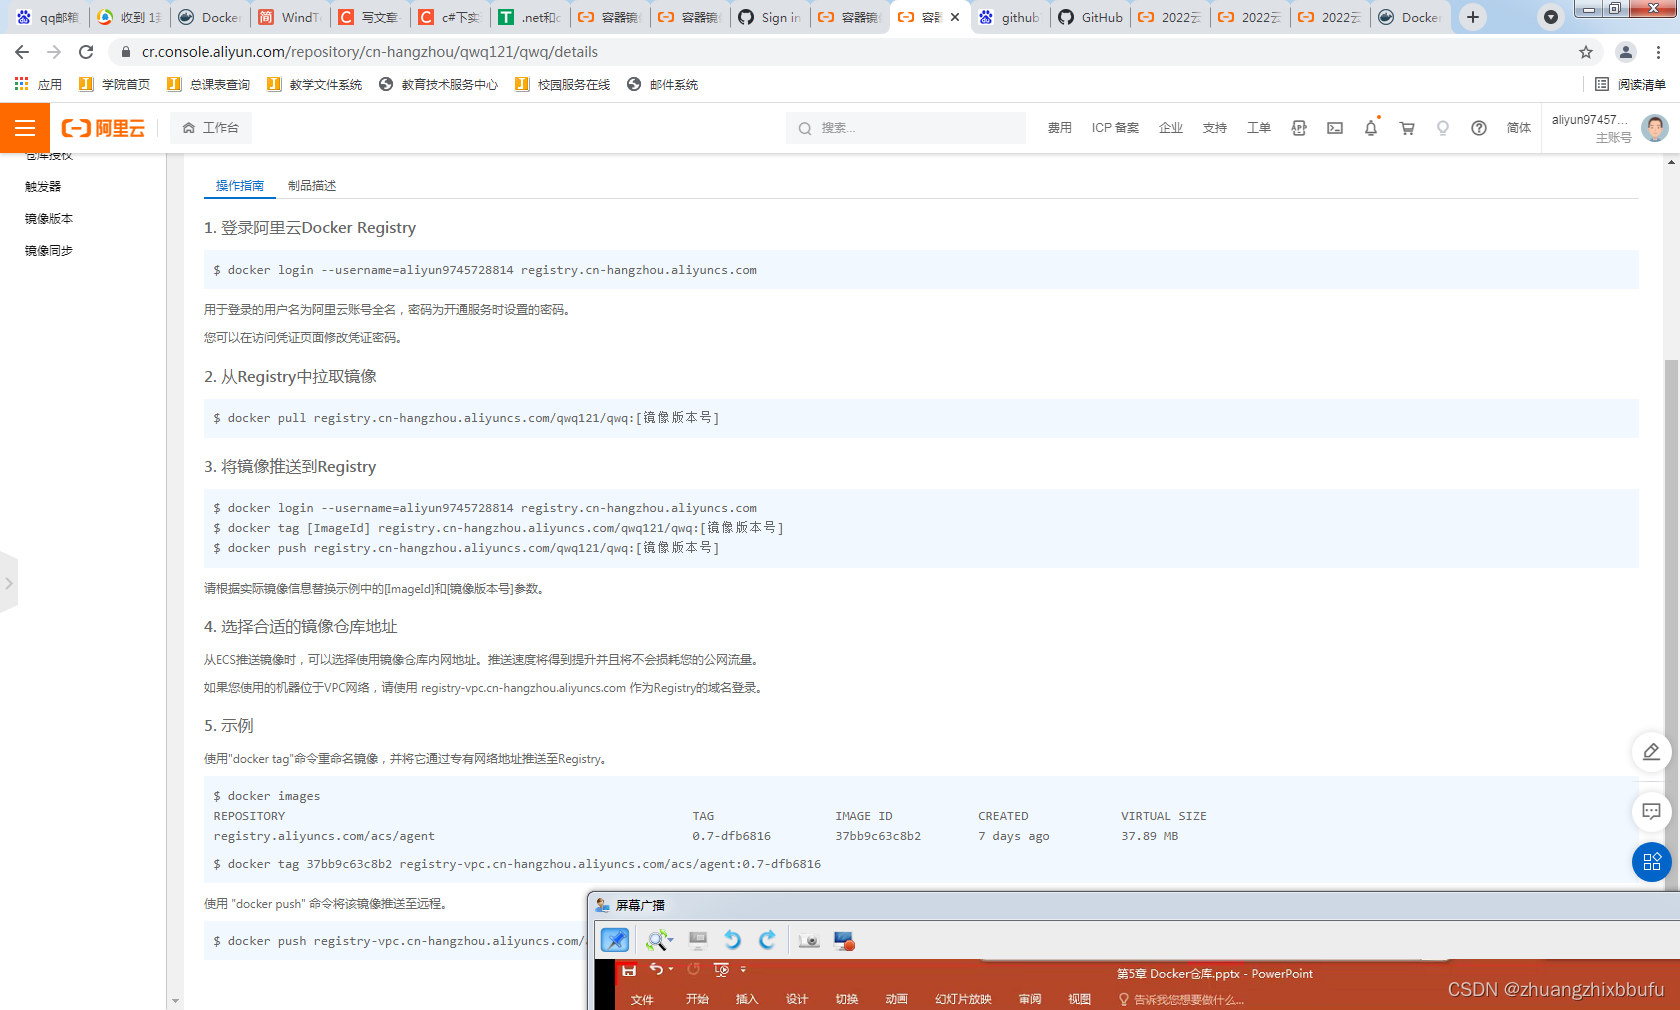The height and width of the screenshot is (1010, 1680).
Task: Switch to the 制品描述 tab
Action: click(x=312, y=186)
